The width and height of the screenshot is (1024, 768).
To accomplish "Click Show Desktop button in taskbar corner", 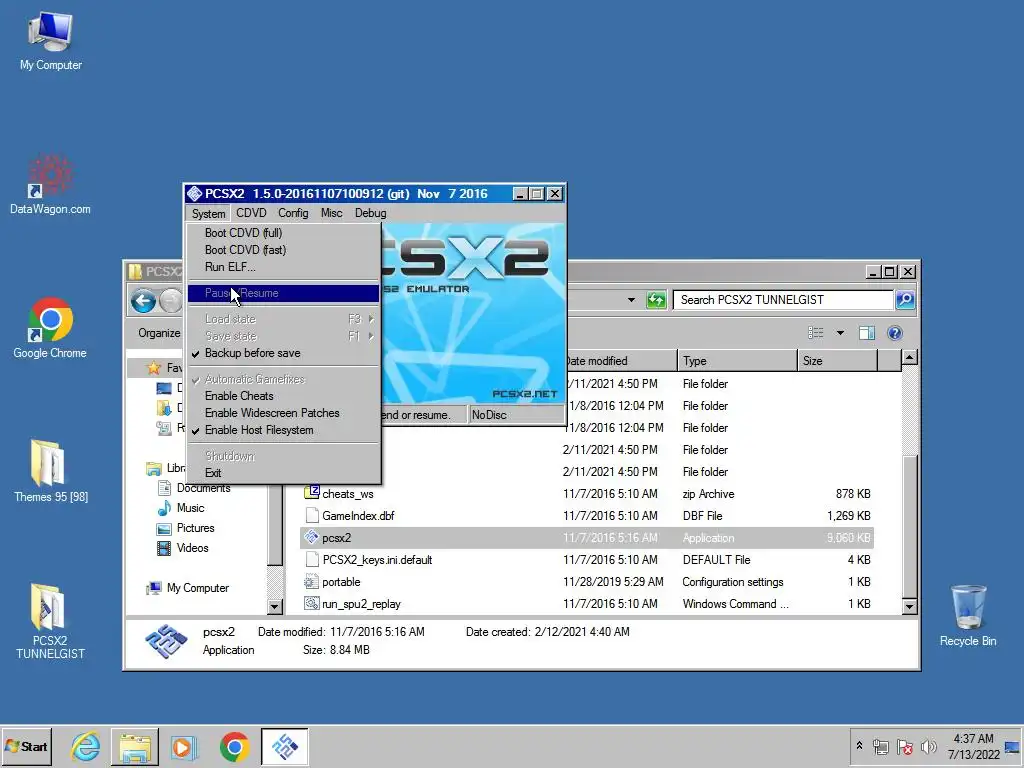I will pyautogui.click(x=1013, y=746).
